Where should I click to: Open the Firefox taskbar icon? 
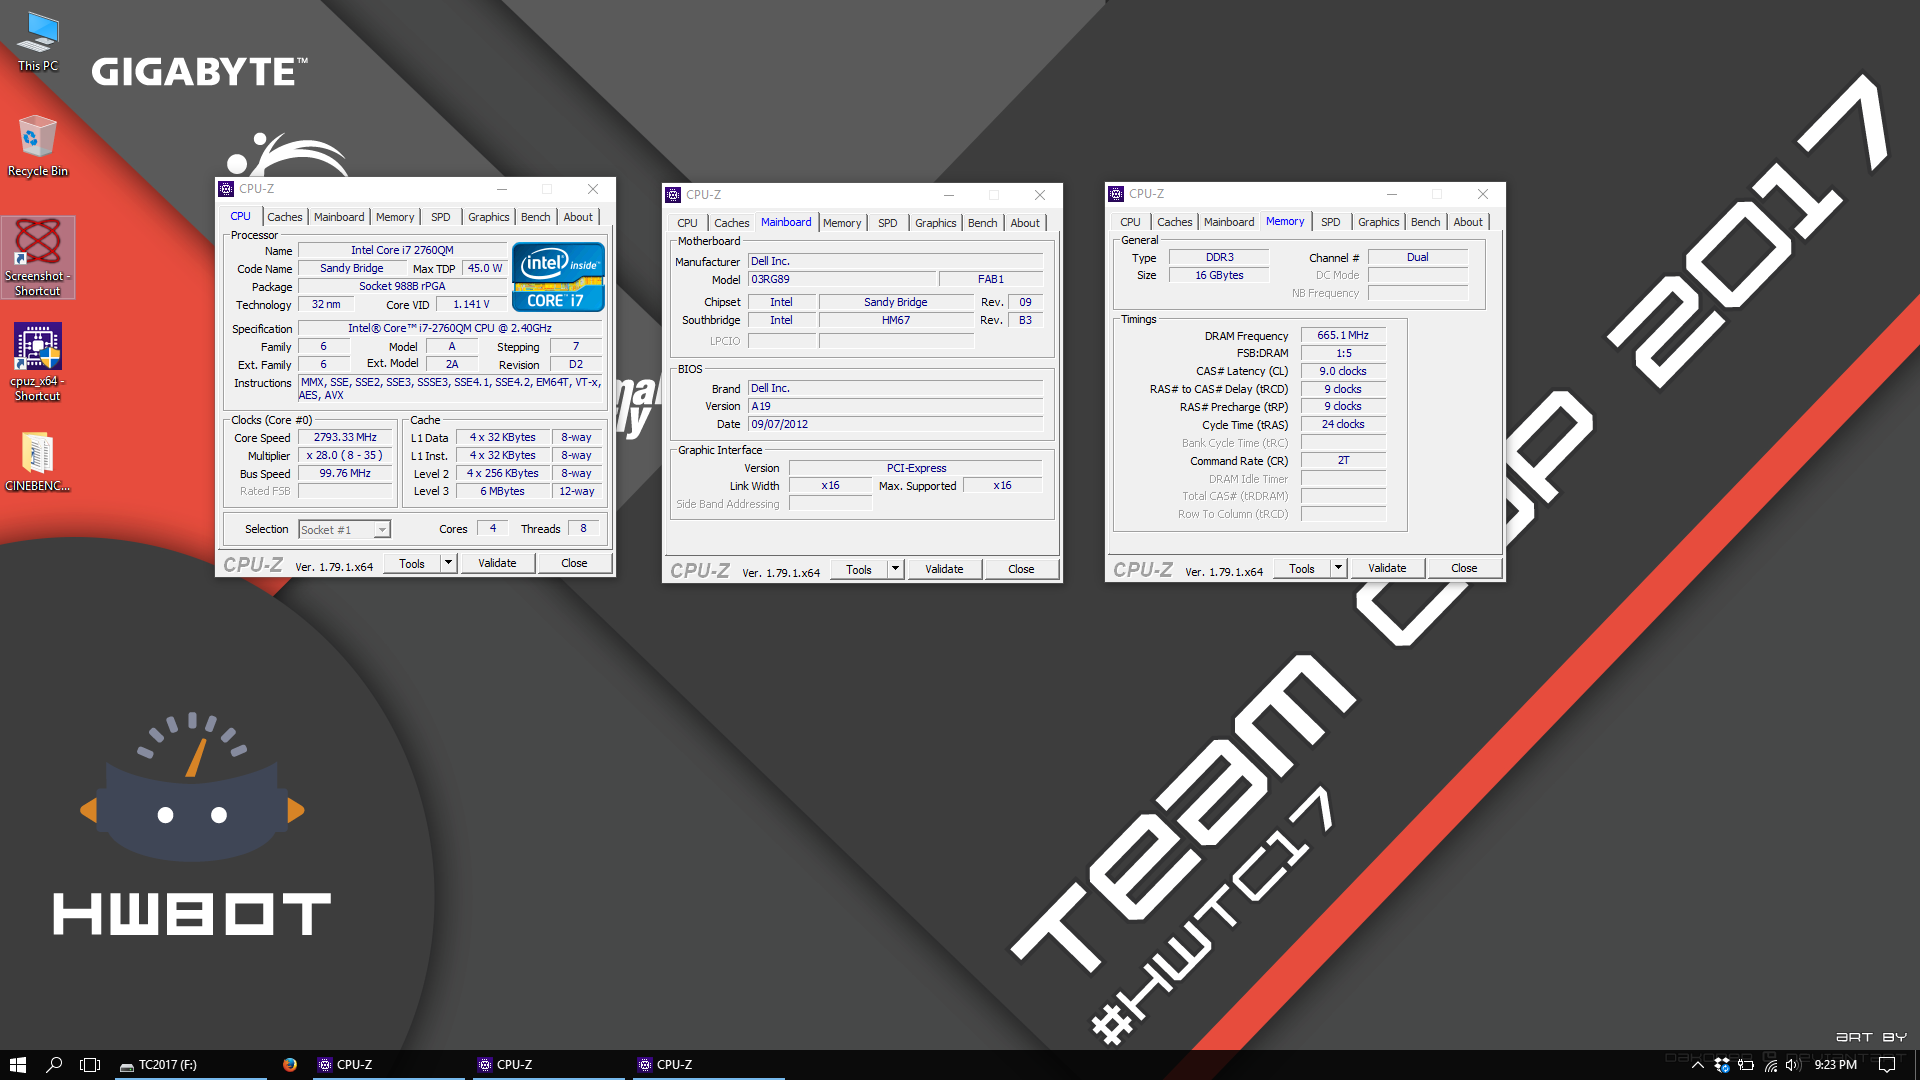click(x=290, y=1065)
